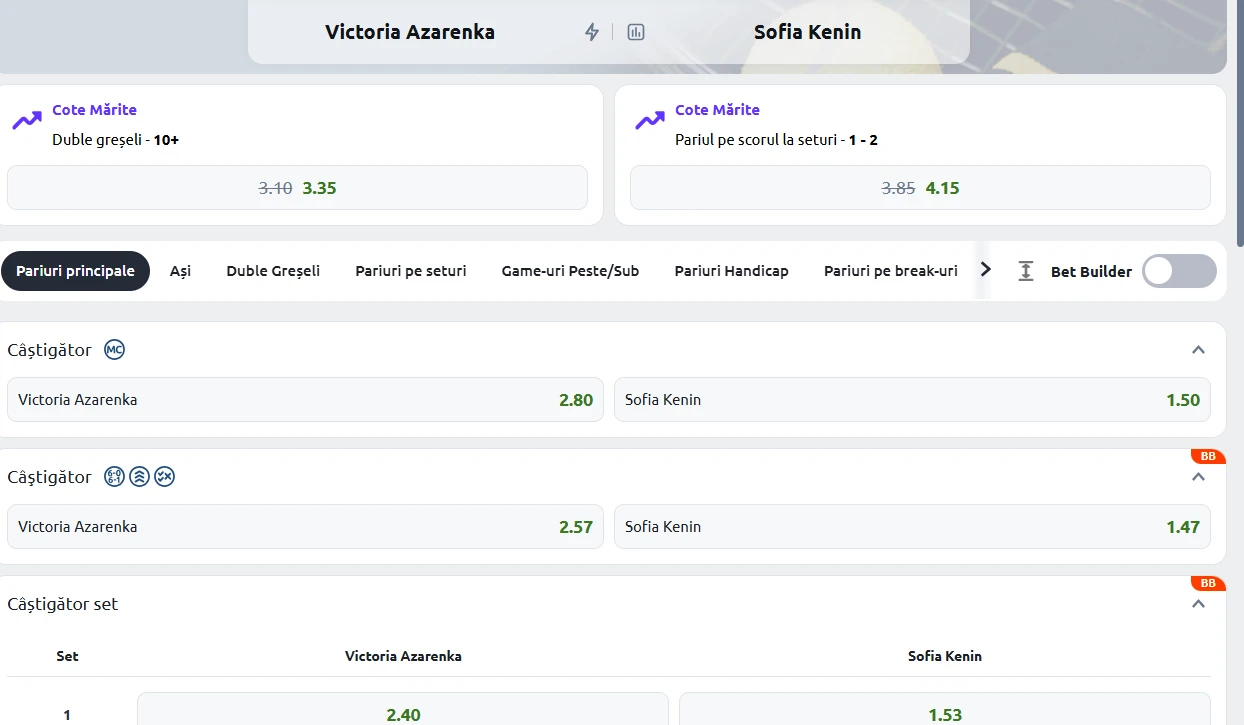Toggle the Bet Builder switch
Screen dimensions: 1244x725
(x=1180, y=271)
